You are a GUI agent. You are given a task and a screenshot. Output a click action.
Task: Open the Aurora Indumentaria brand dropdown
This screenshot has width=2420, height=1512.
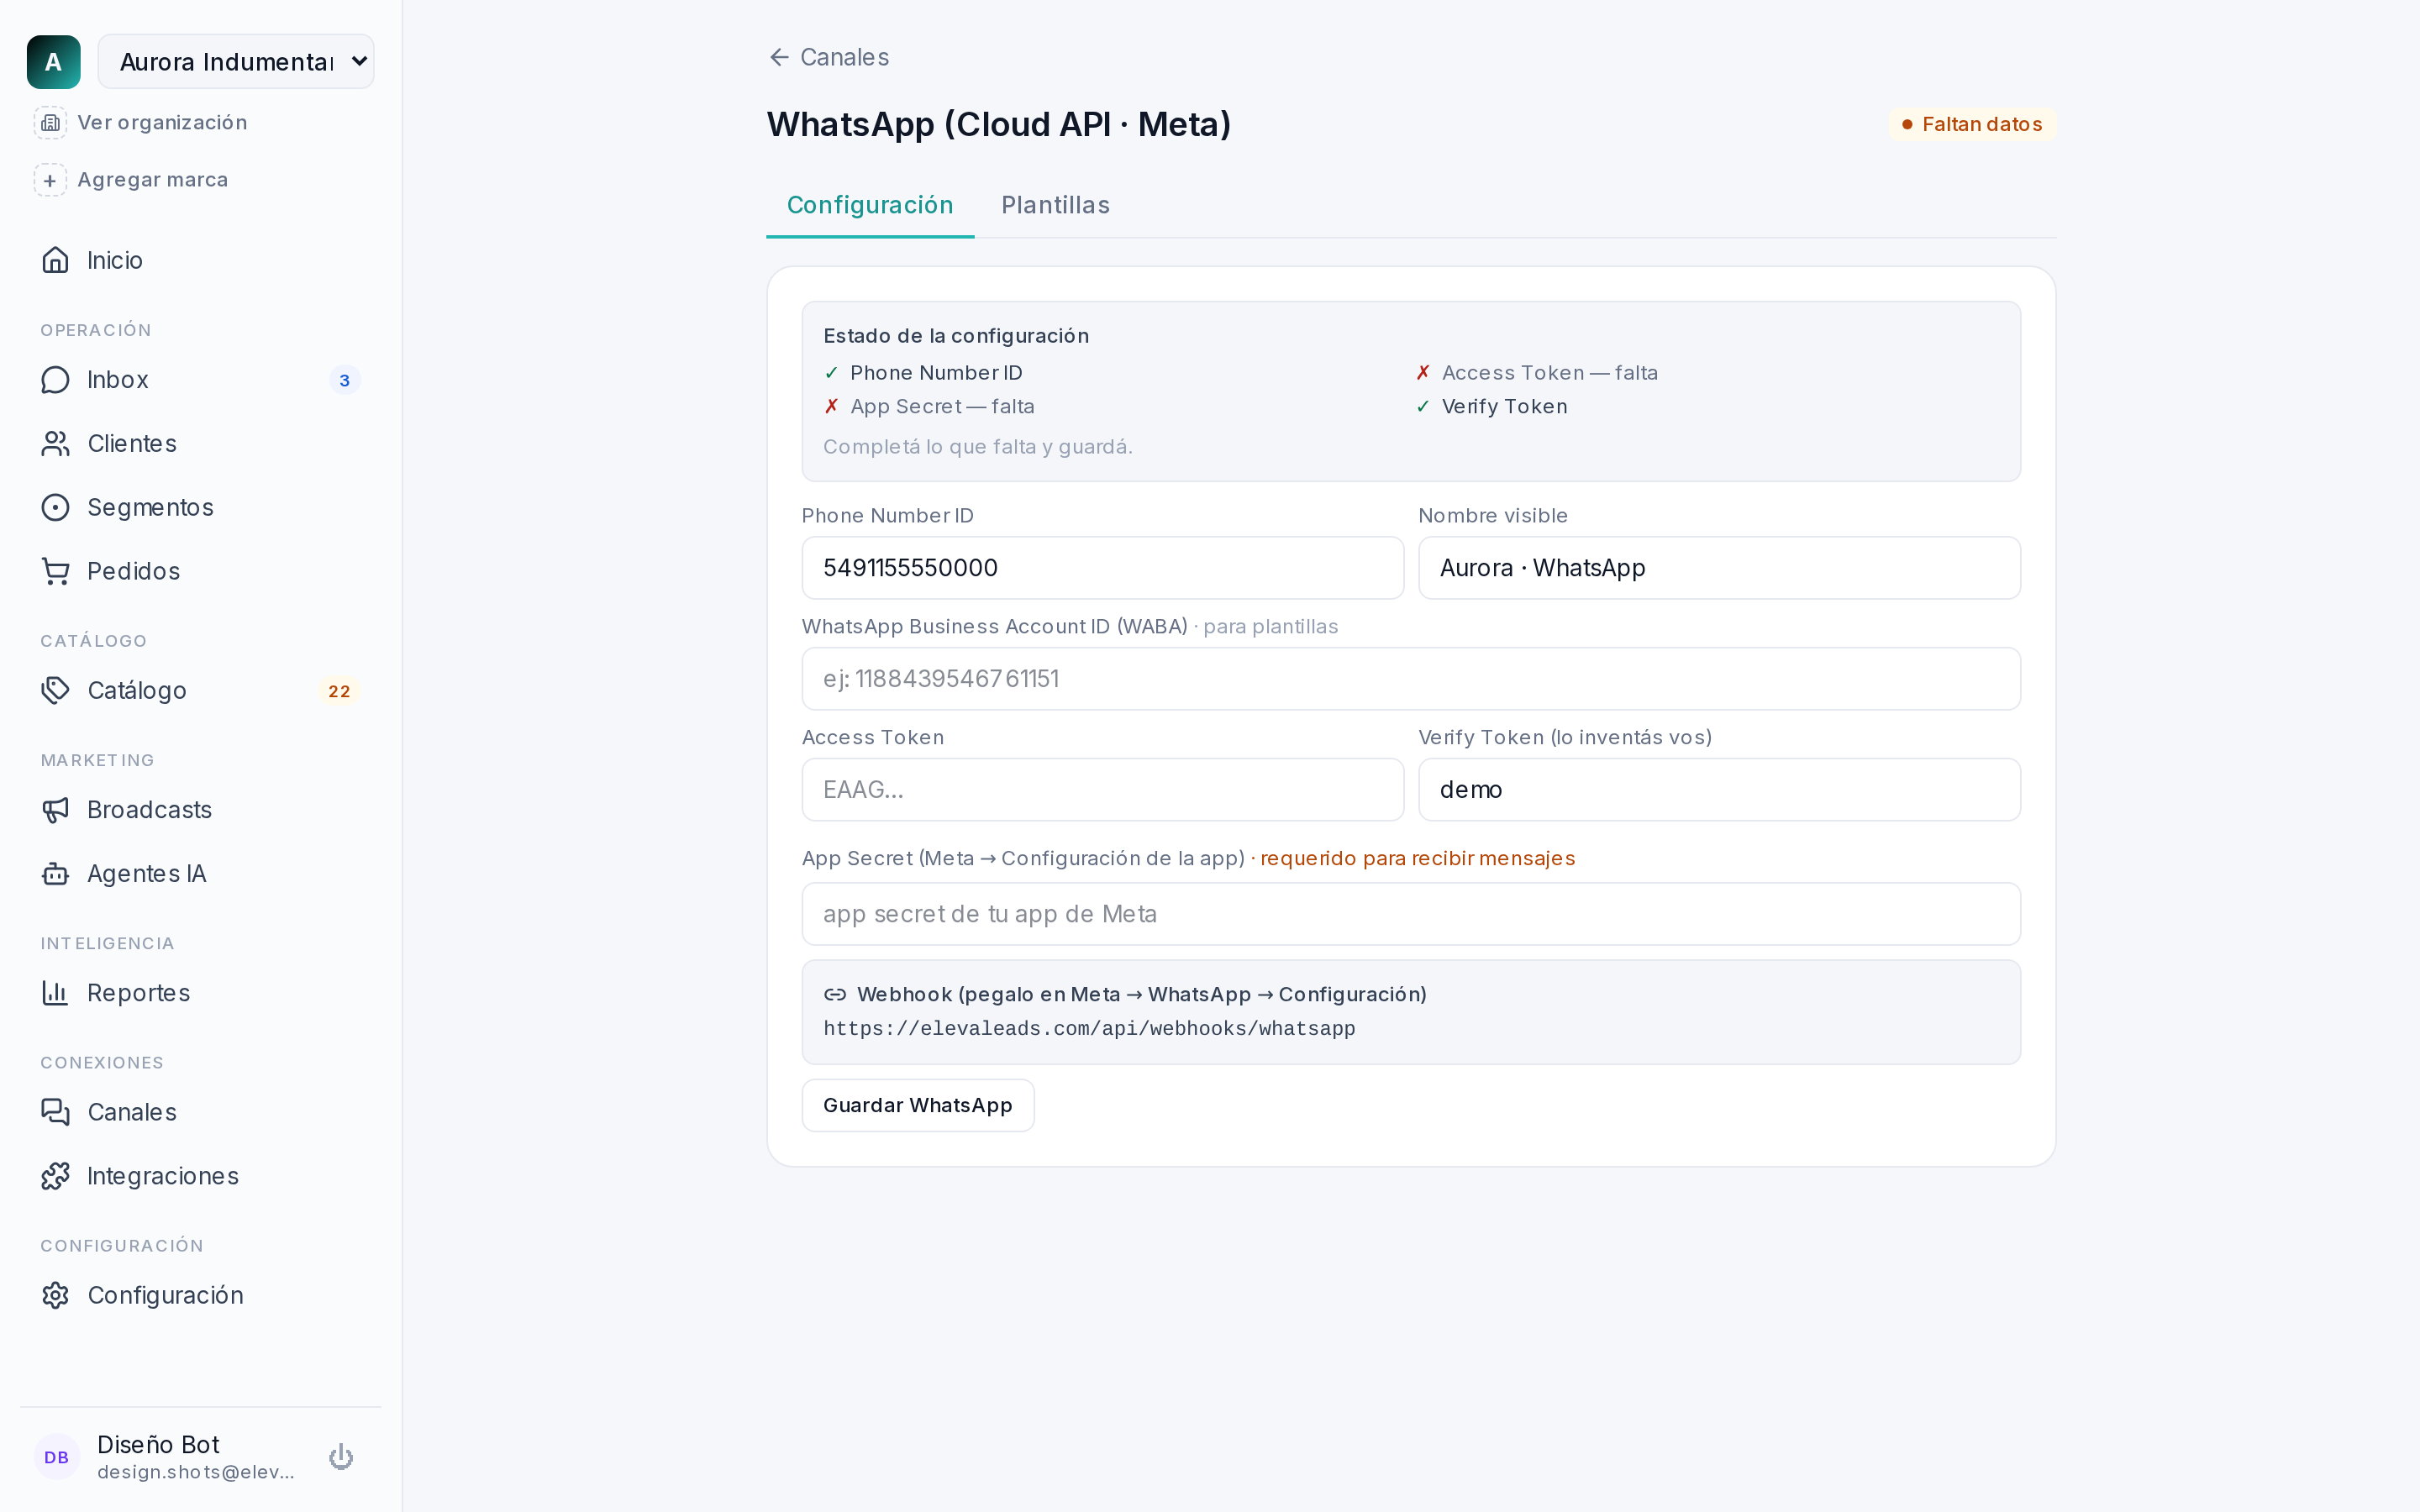[x=236, y=62]
